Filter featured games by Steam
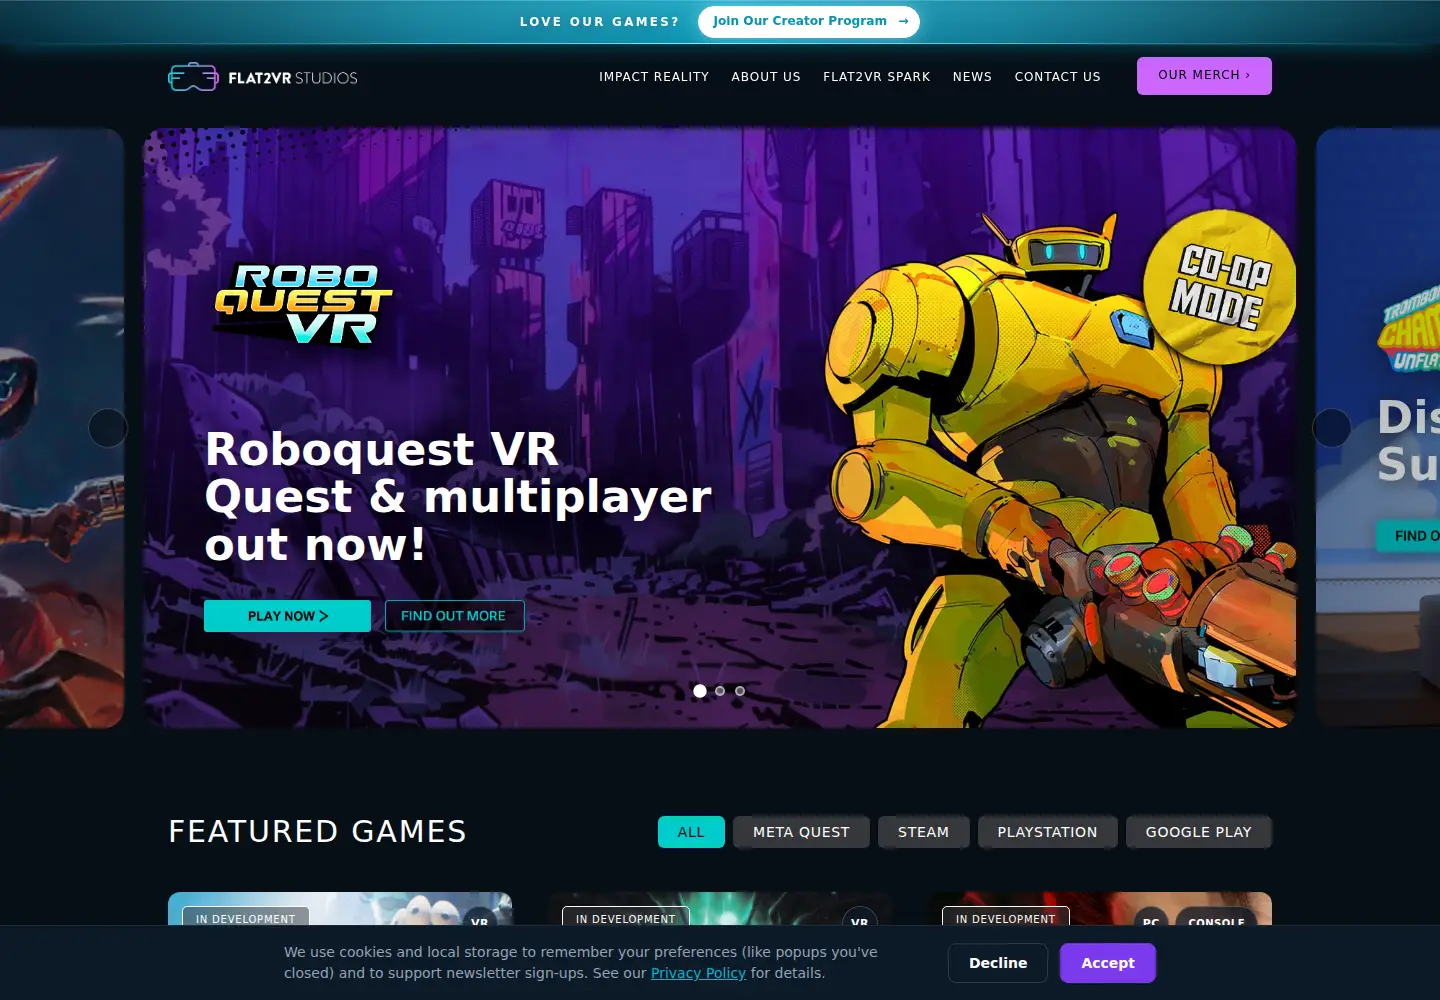 click(923, 832)
